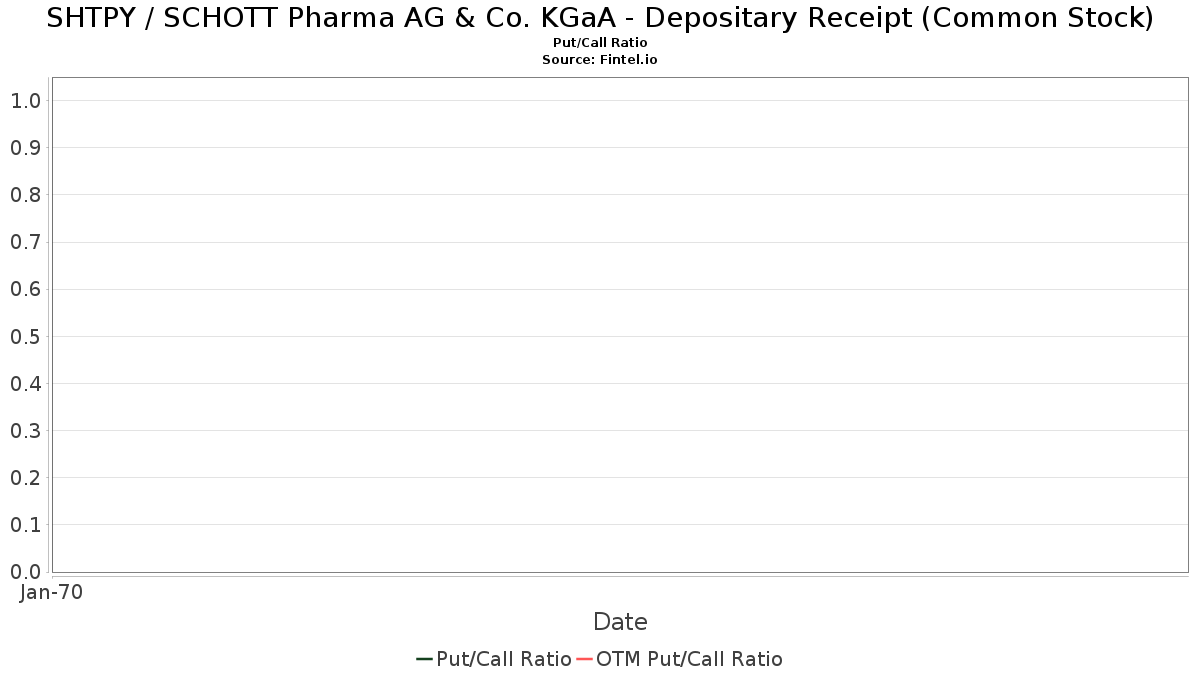
Task: Click the 0.0 y-axis label
Action: (x=25, y=572)
